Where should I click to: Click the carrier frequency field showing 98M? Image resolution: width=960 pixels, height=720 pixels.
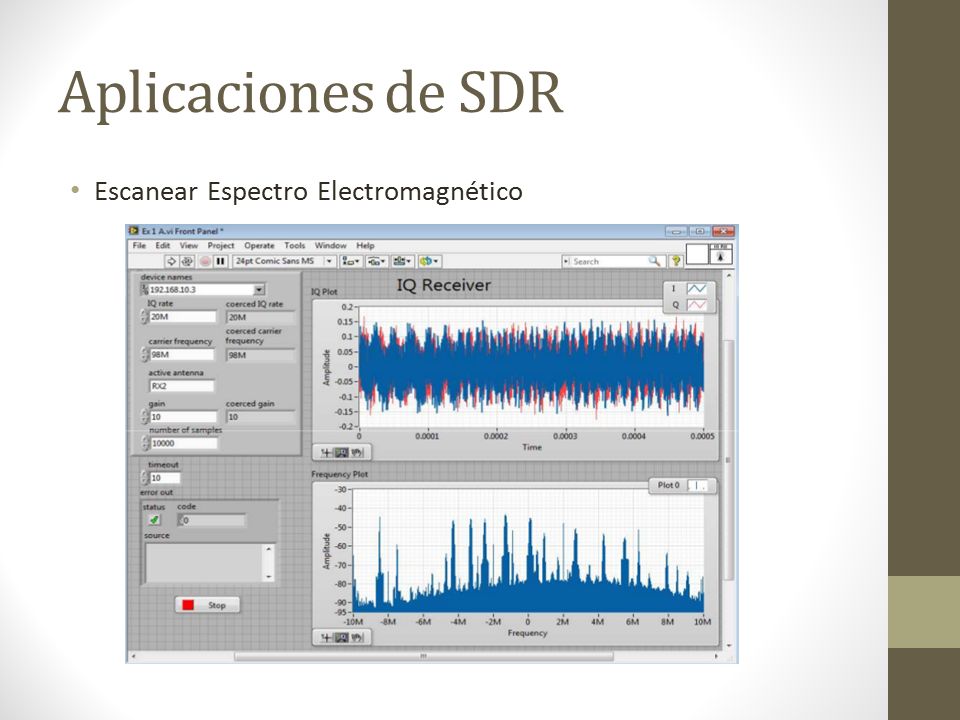pos(182,354)
